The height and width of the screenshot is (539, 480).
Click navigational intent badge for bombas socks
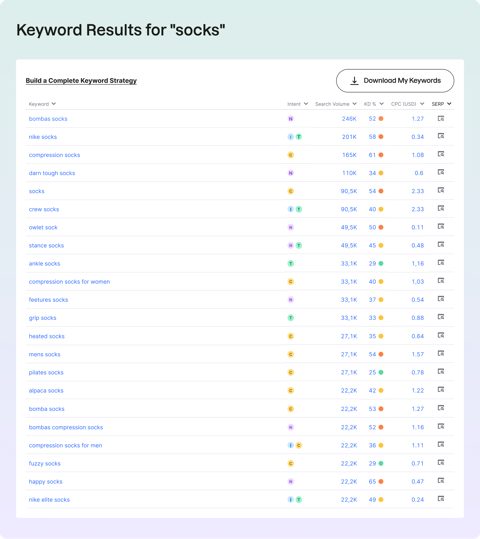point(291,119)
